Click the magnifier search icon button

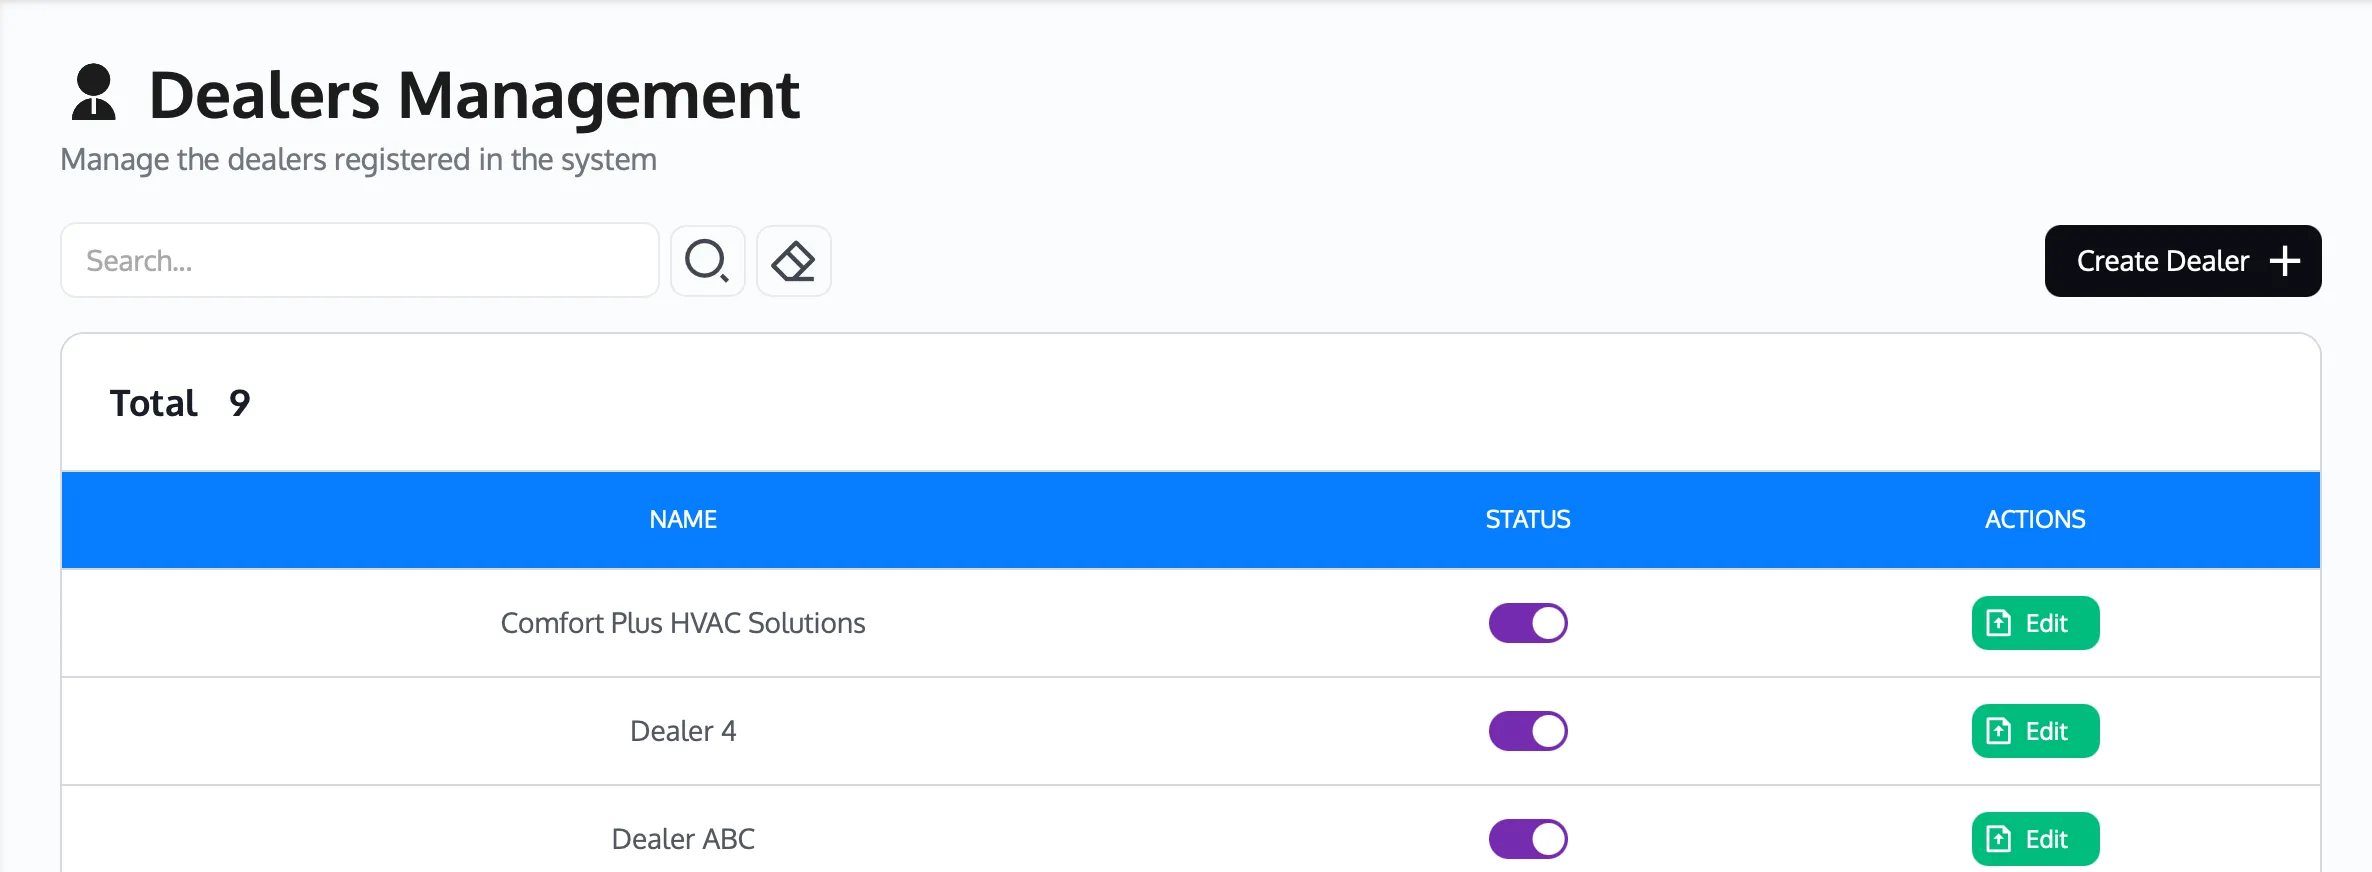click(707, 261)
